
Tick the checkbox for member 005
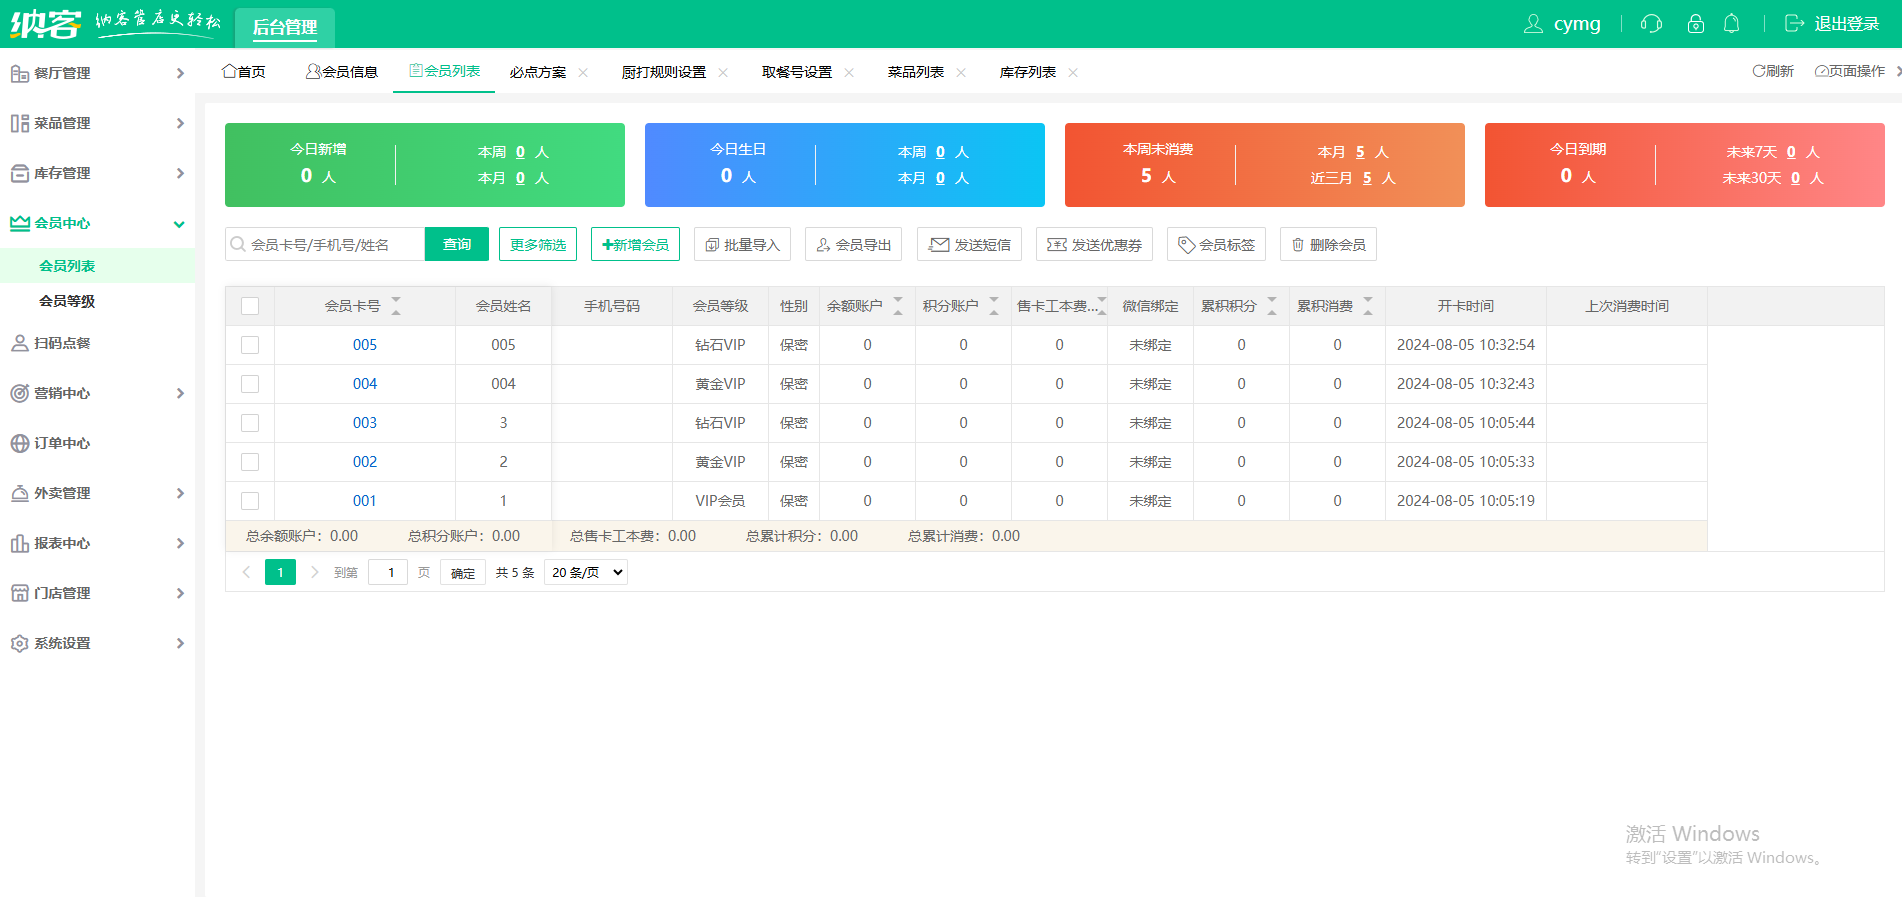250,345
